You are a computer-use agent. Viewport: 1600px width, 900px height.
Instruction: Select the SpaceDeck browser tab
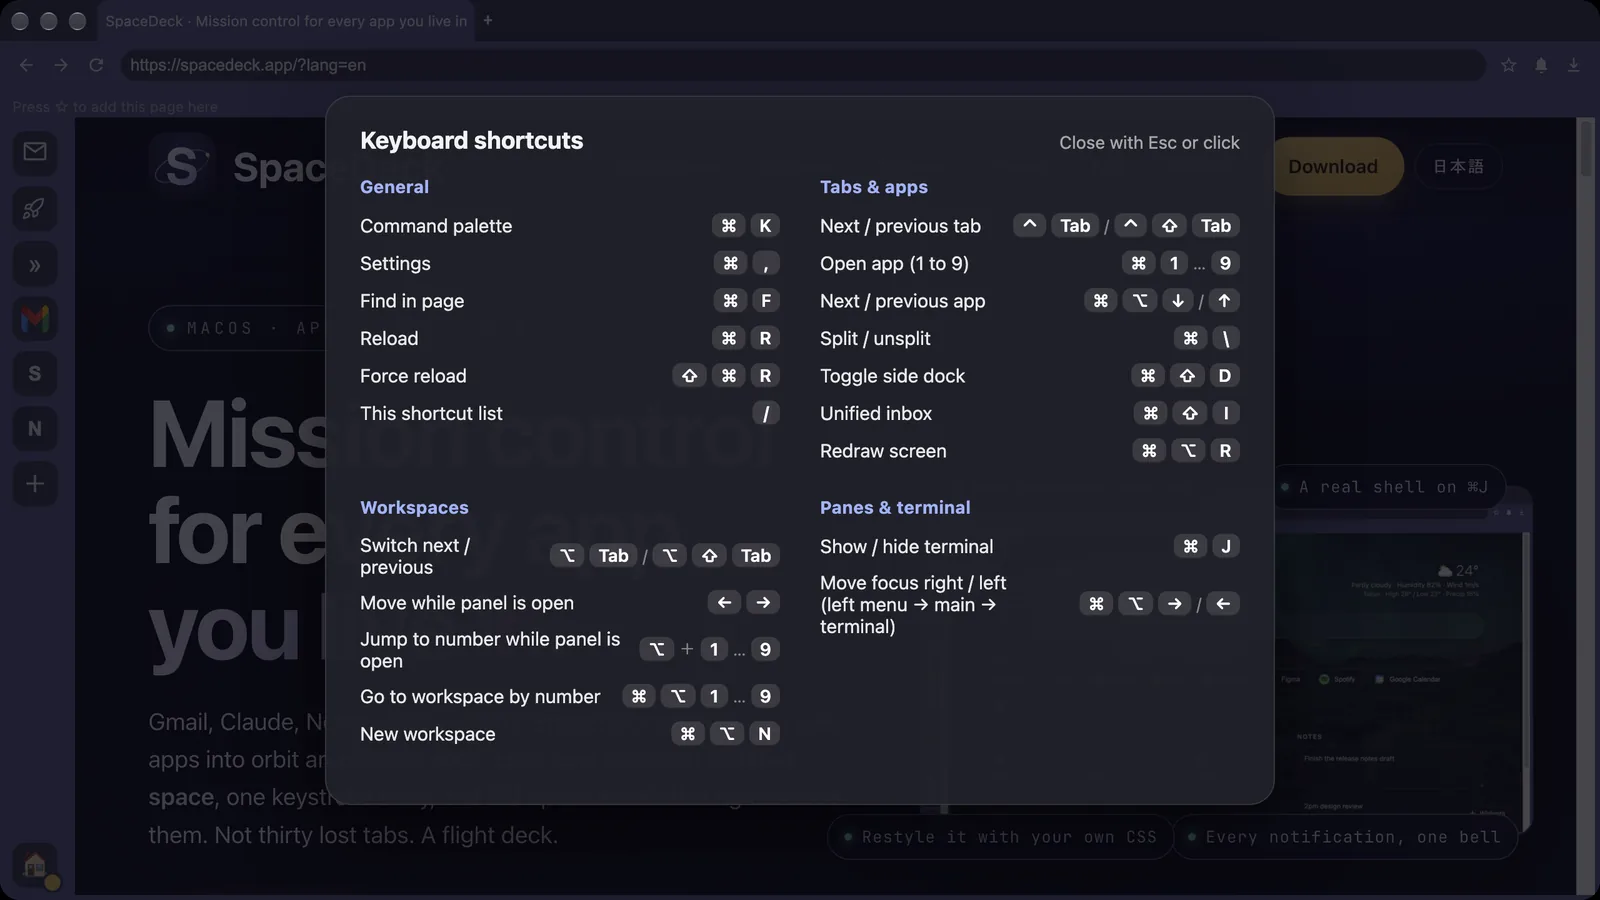[x=286, y=21]
